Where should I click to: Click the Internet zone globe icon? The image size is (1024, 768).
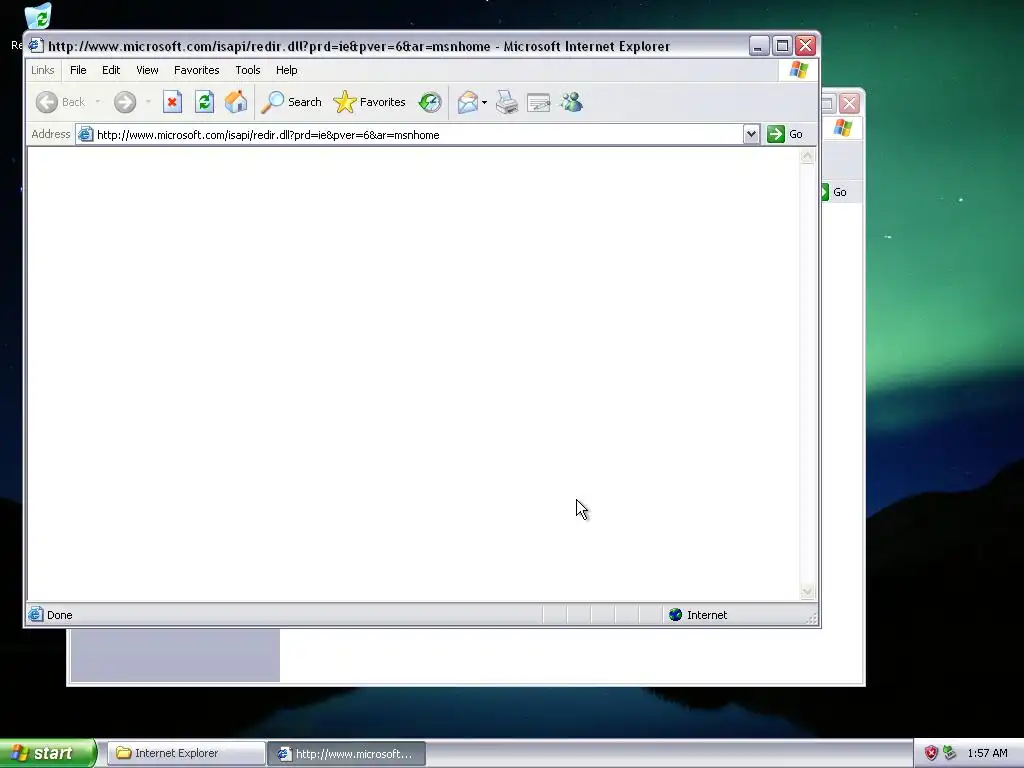[x=676, y=615]
